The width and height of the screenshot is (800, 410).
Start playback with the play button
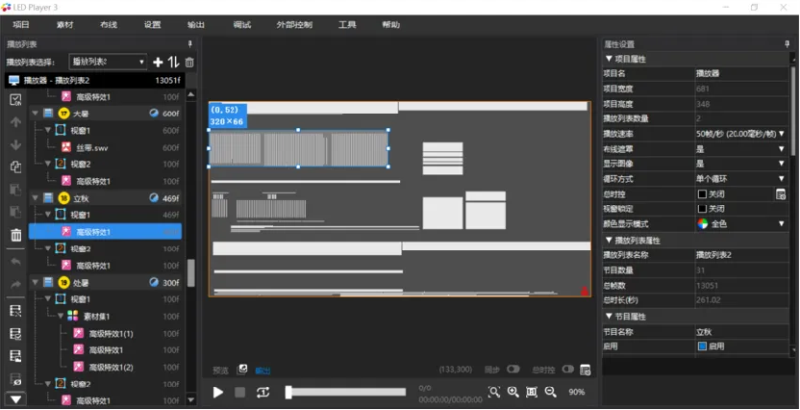point(218,392)
